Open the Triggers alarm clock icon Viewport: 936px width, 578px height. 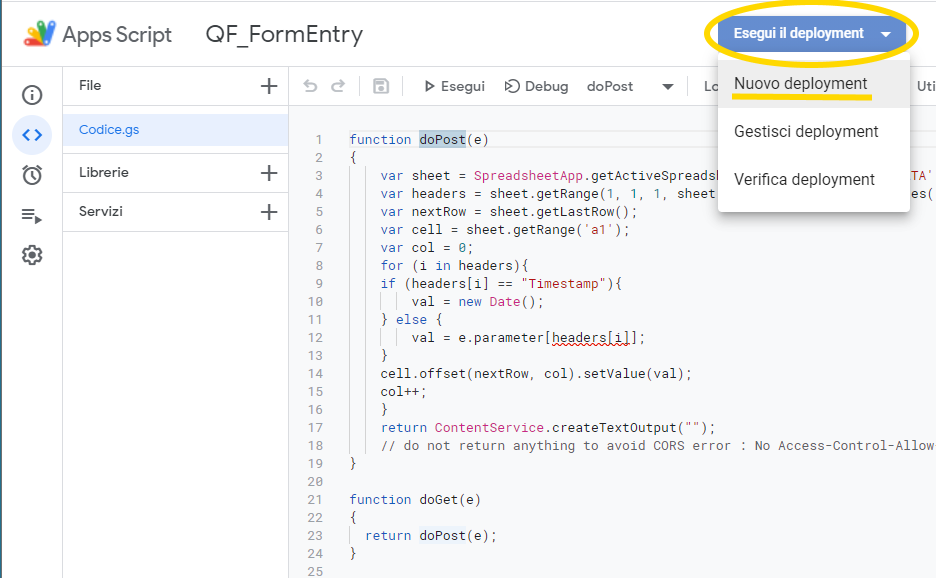[x=32, y=175]
